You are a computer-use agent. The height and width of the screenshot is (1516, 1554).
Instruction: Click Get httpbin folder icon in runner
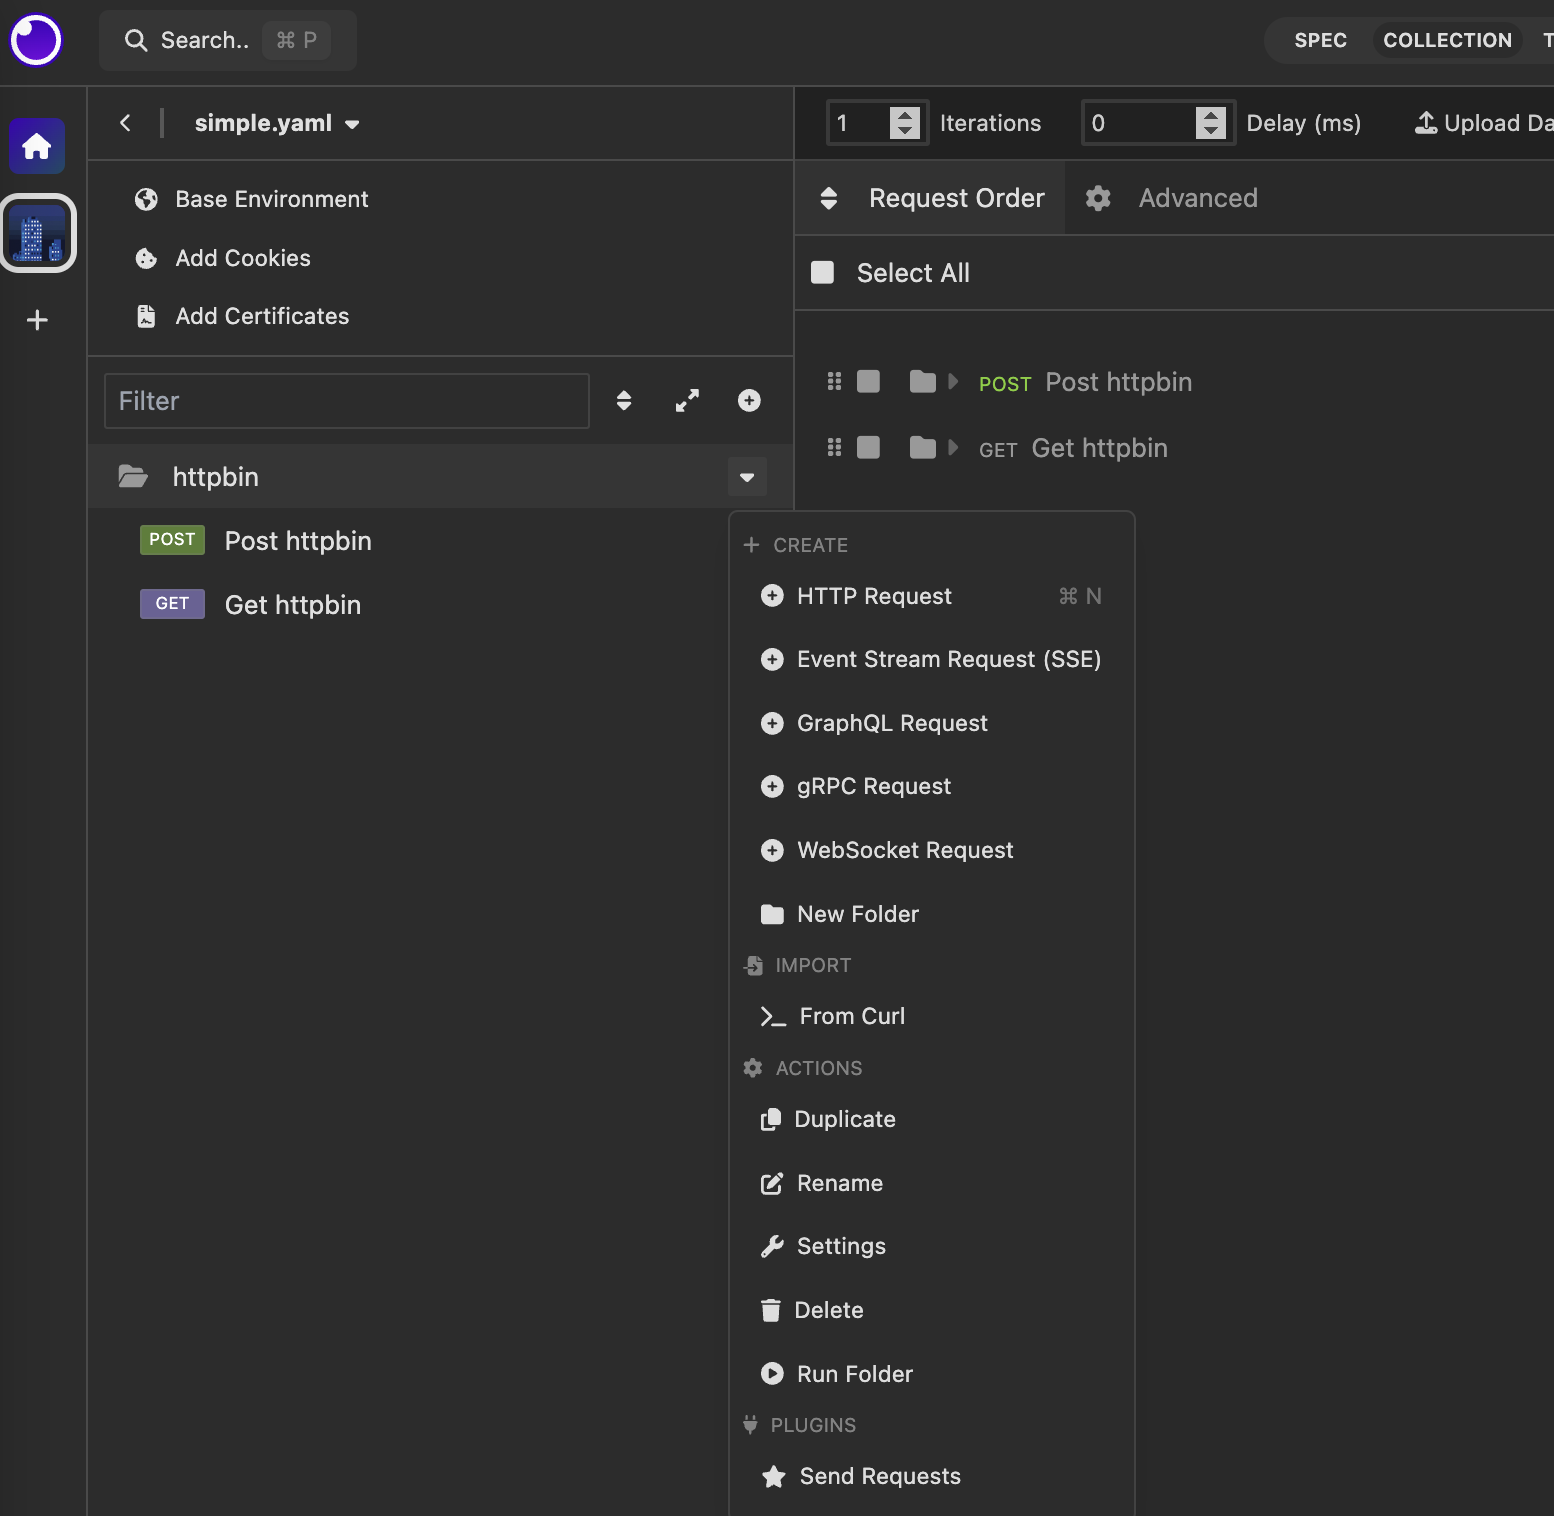coord(922,447)
